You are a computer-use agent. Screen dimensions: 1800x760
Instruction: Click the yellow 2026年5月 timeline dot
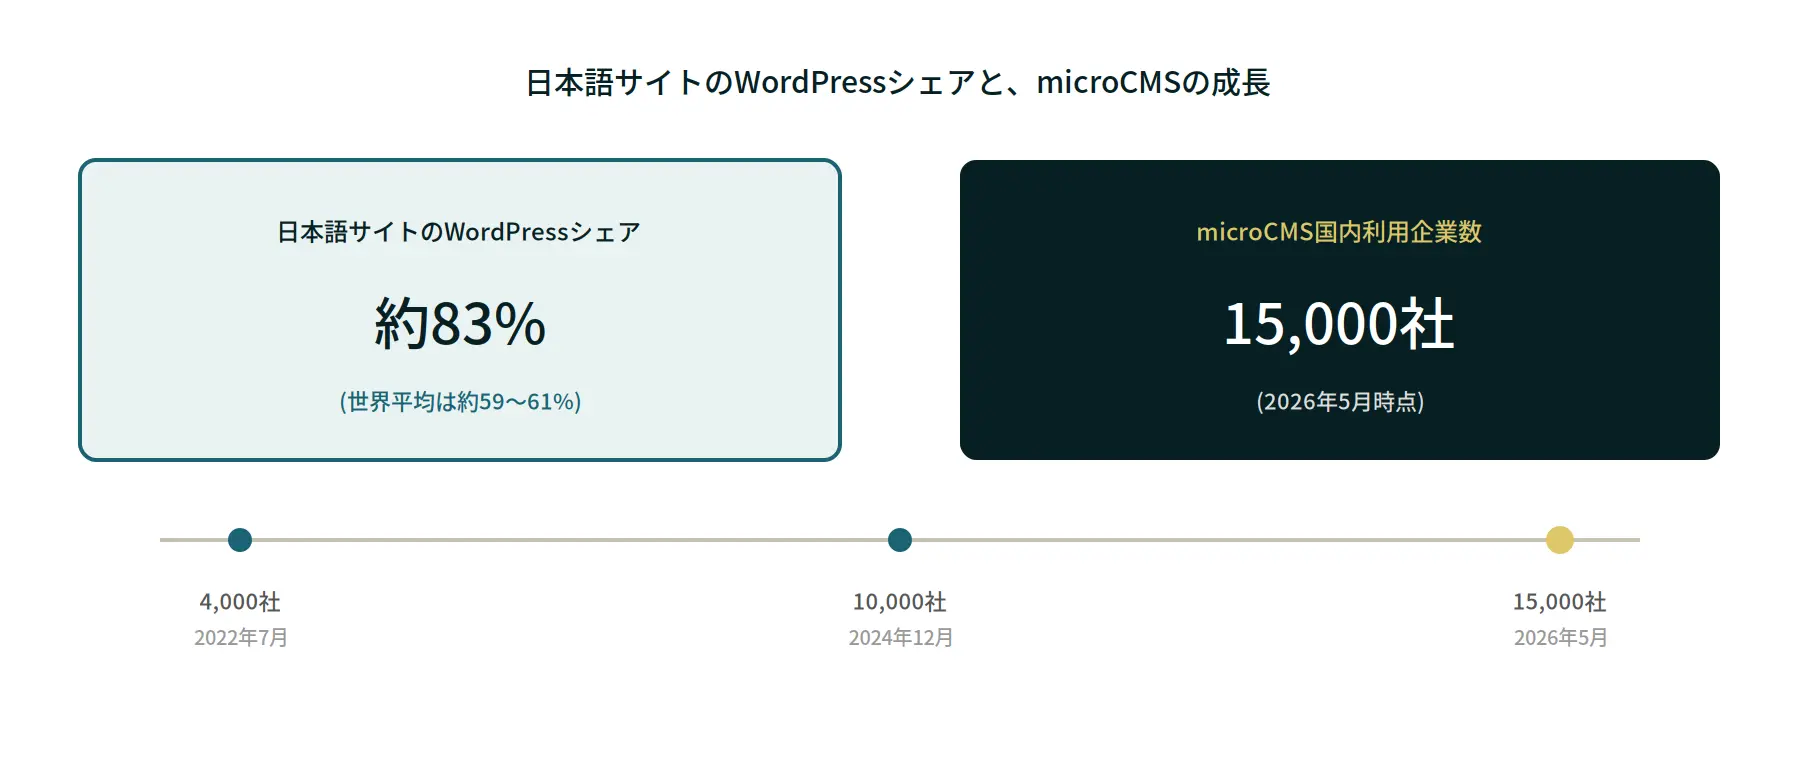[1560, 540]
